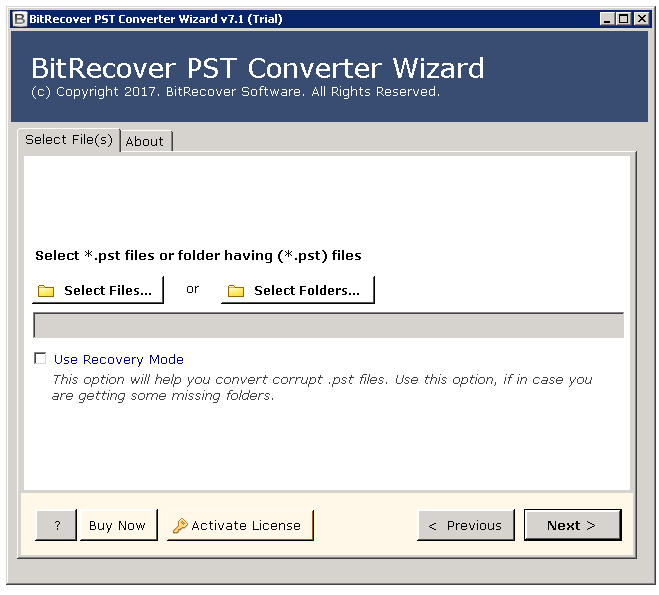Minimize the PST Converter Wizard window

coord(606,19)
